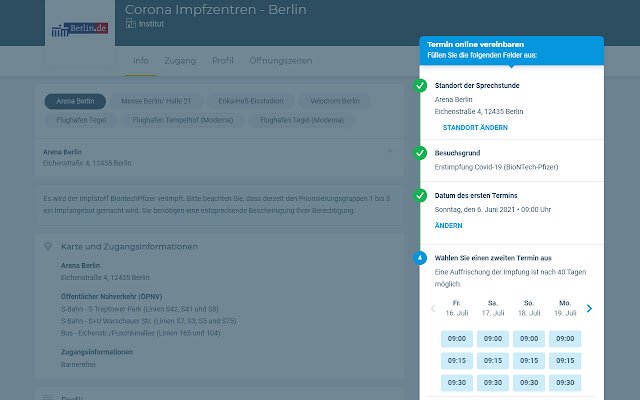This screenshot has height=400, width=640.
Task: Click the green checkmark beside Datum des ersten Termins
Action: coord(420,196)
